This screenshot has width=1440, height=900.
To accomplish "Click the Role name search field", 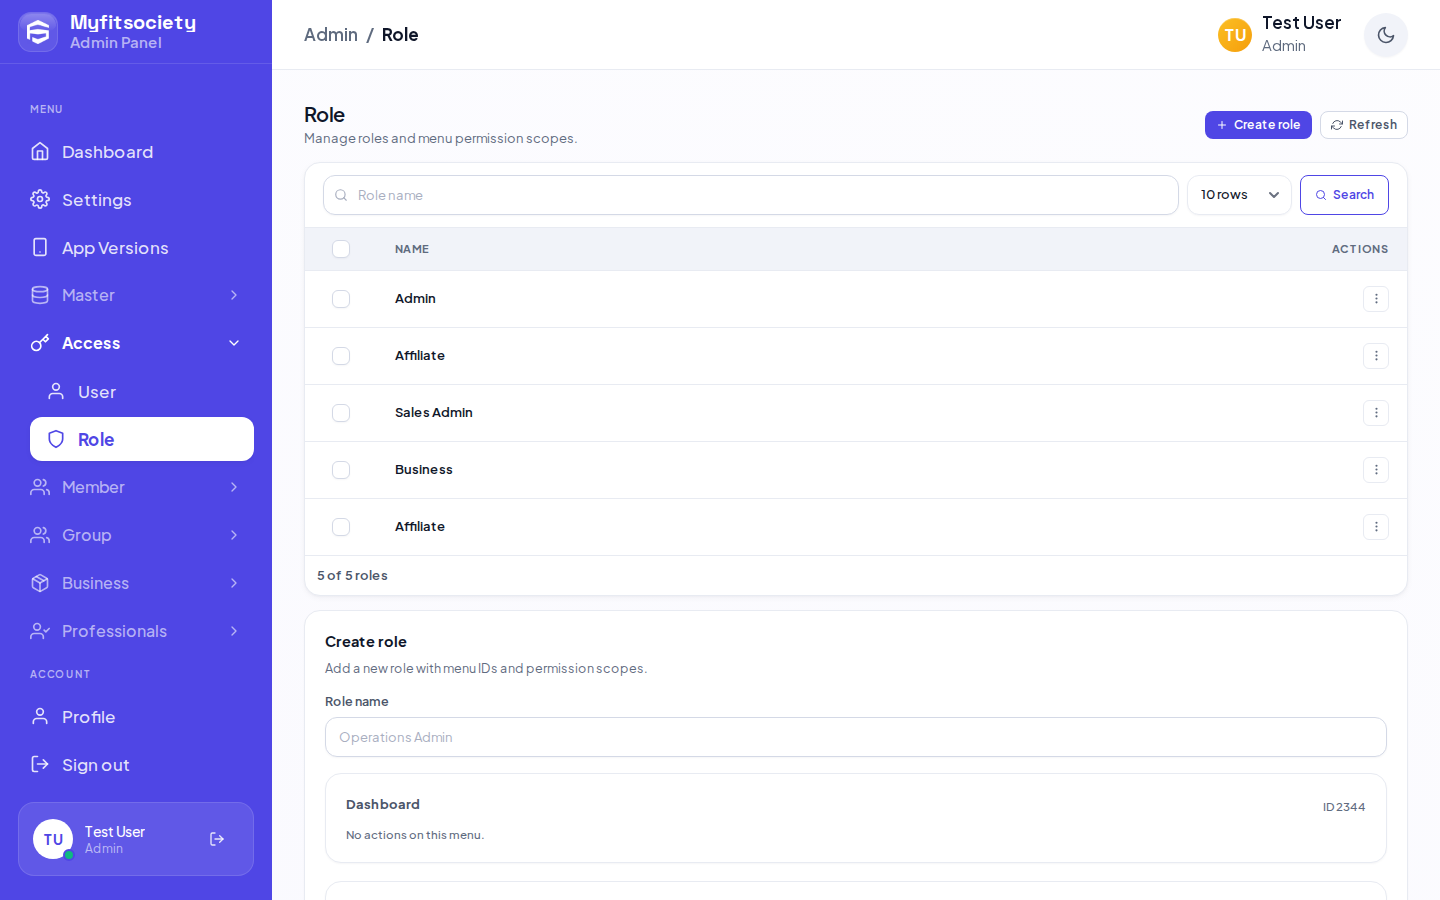I will 751,195.
